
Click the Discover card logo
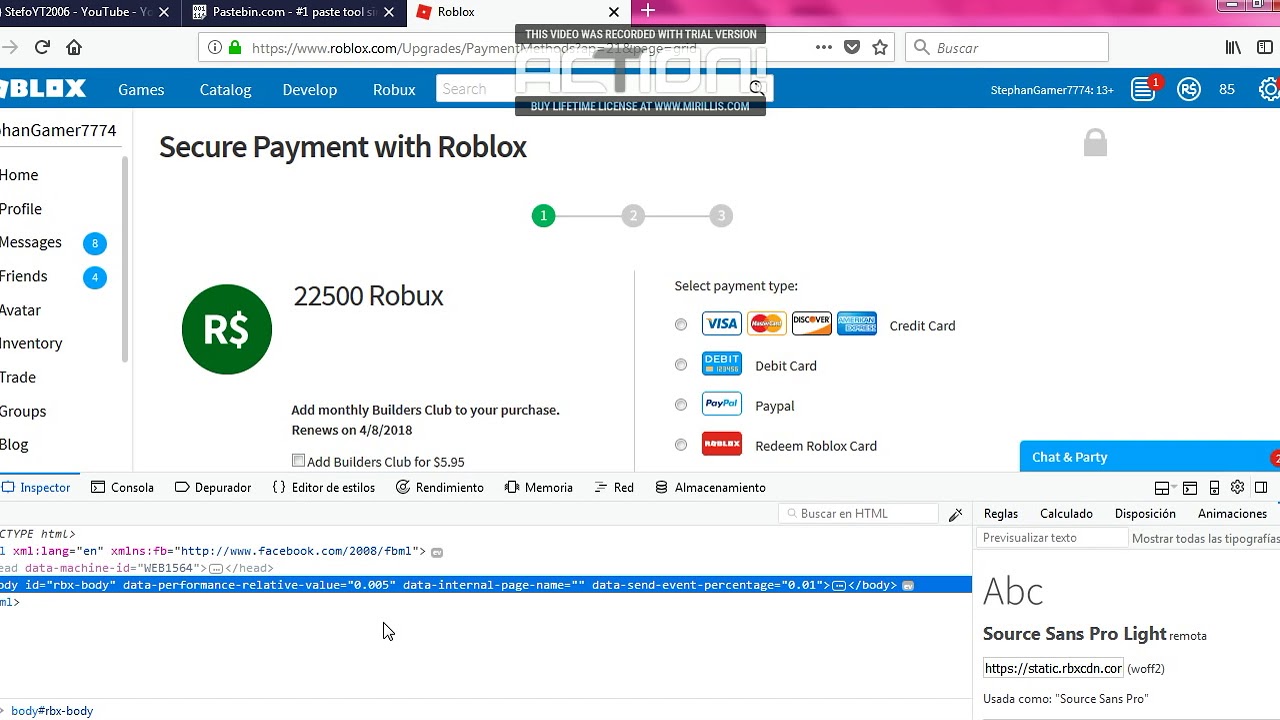pos(811,324)
